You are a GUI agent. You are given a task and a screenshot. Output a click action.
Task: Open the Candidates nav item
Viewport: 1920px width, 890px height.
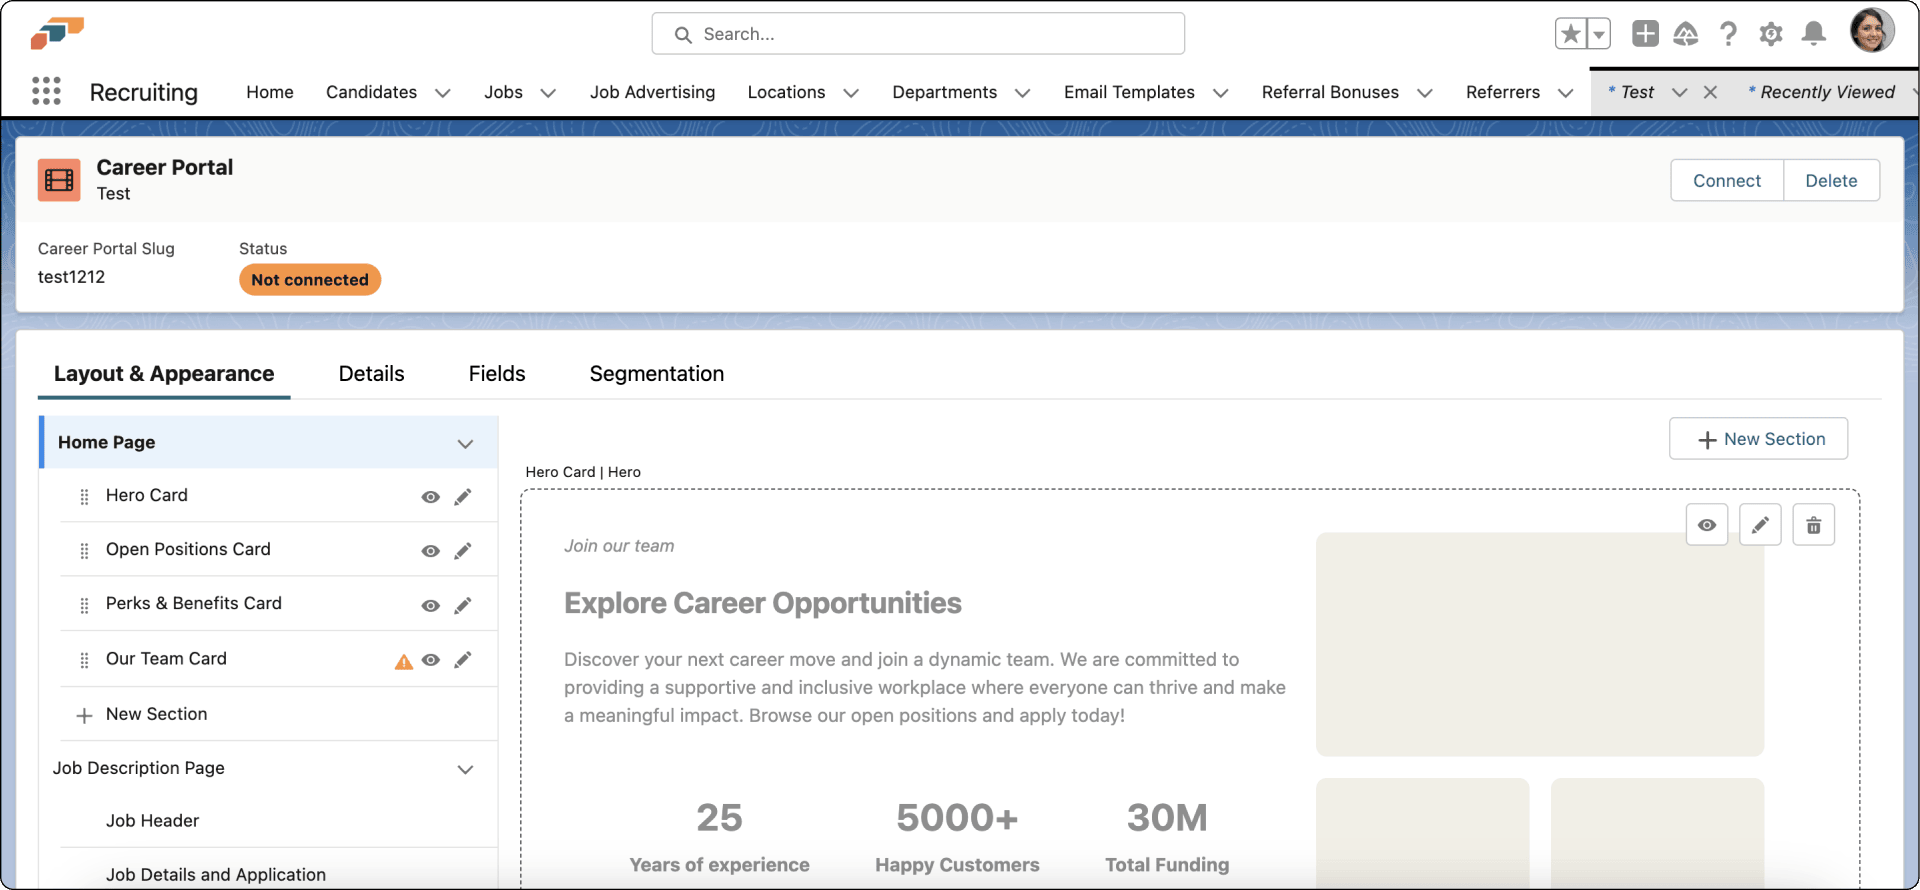[x=371, y=92]
